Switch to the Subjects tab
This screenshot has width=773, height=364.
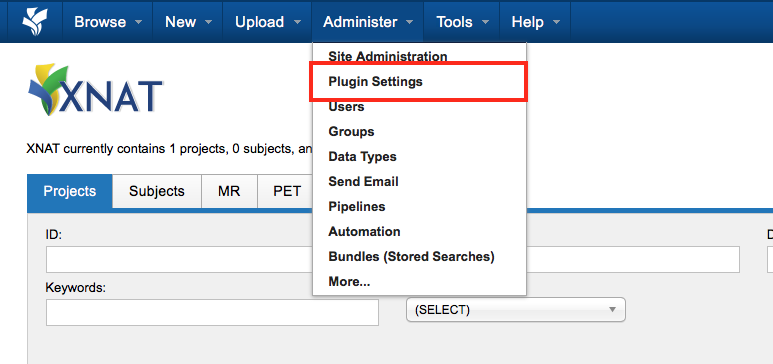point(157,191)
